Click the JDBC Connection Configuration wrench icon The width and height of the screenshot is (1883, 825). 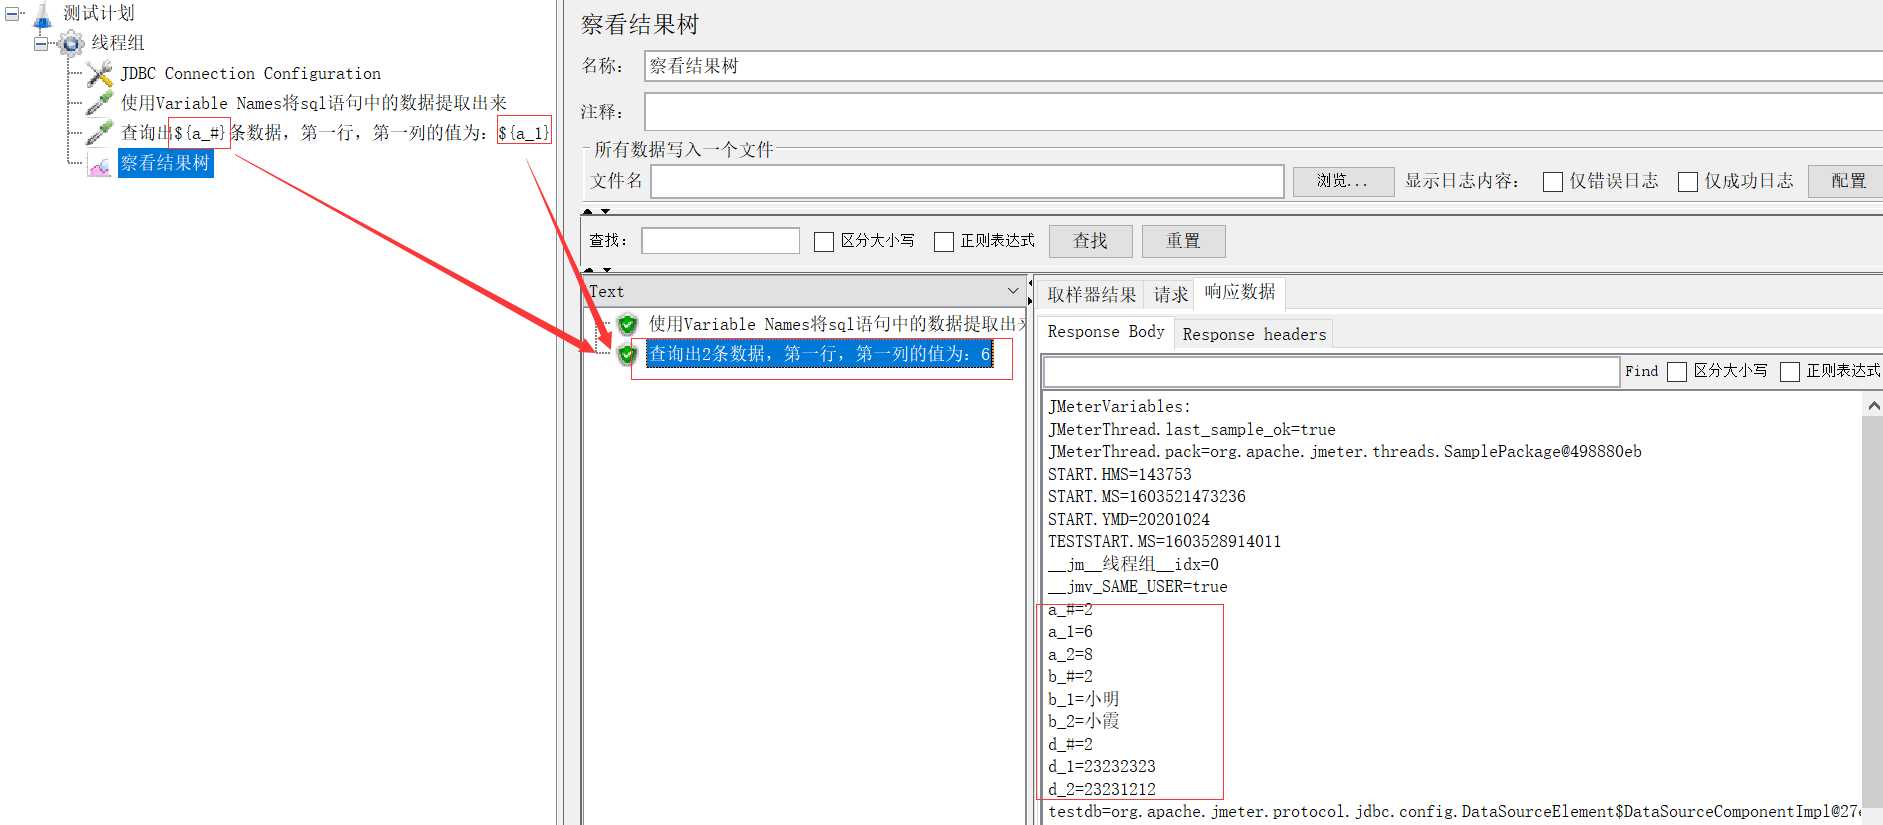(x=99, y=73)
